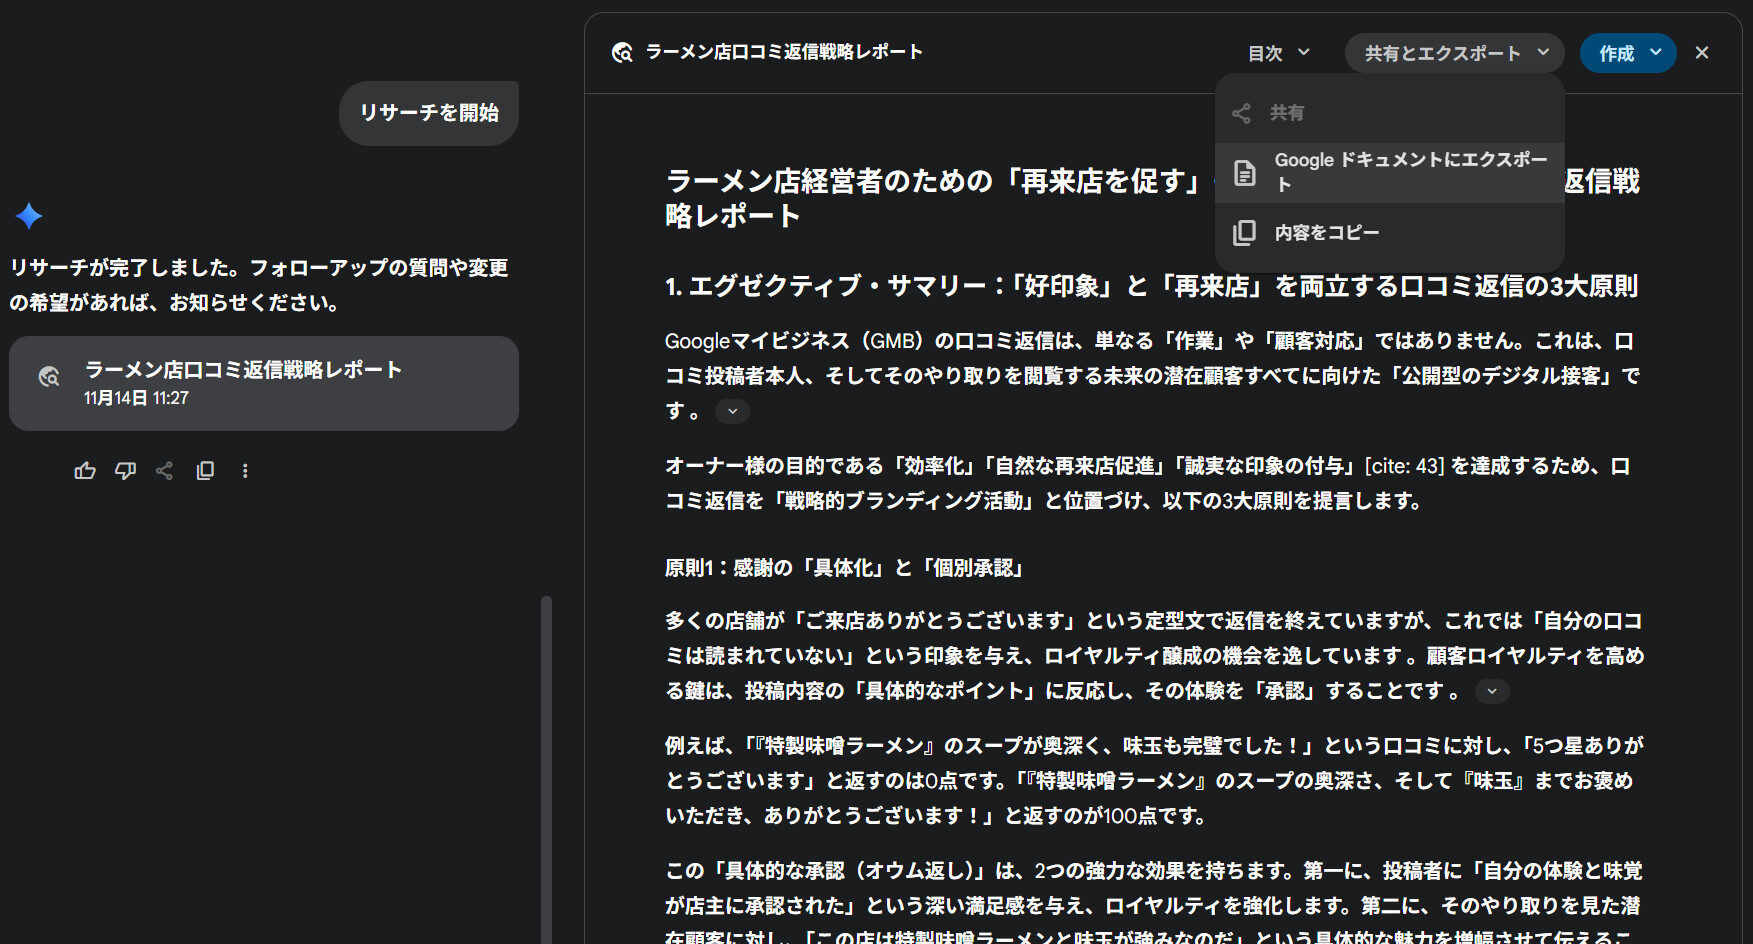
Task: Click the copy icon next to 内容をコピー
Action: tap(1243, 231)
